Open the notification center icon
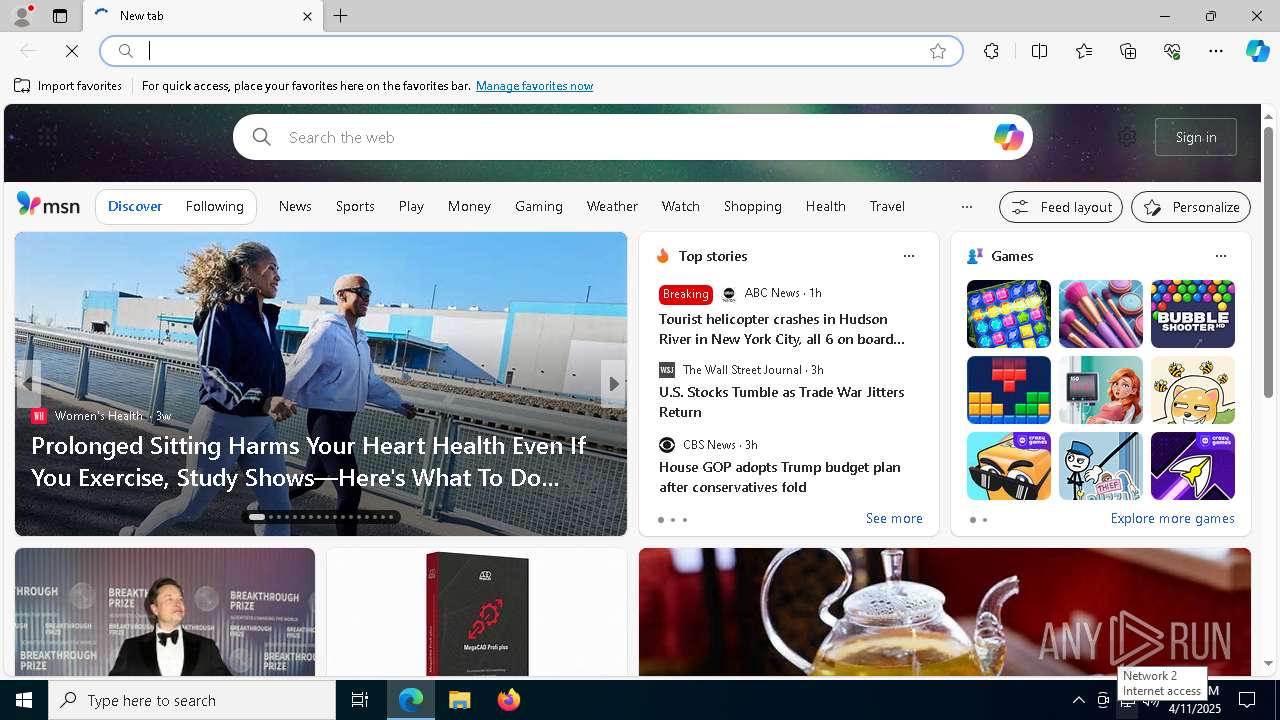 1247,700
